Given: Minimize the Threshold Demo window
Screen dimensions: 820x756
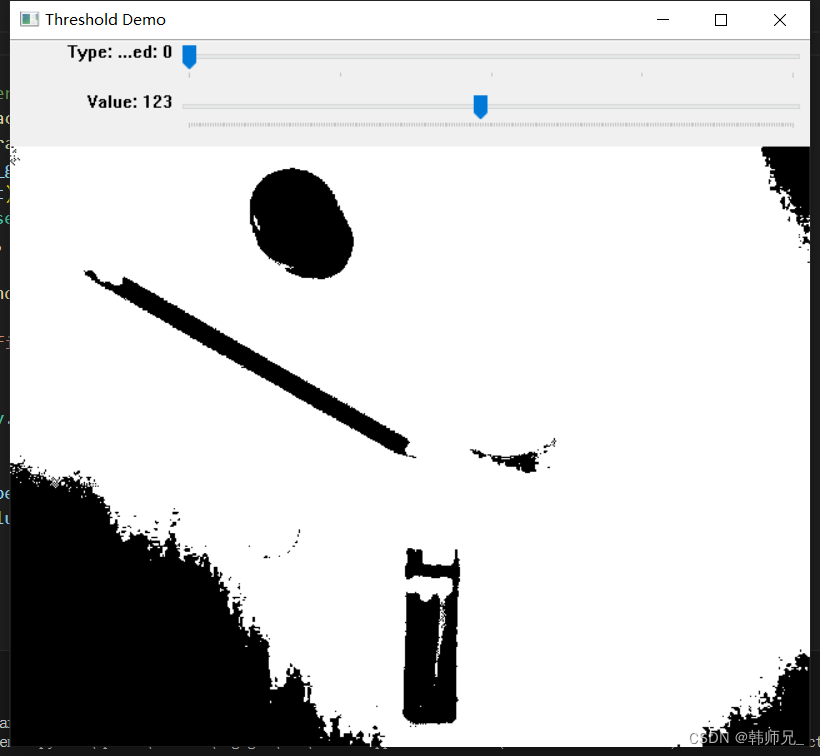Looking at the screenshot, I should [663, 19].
